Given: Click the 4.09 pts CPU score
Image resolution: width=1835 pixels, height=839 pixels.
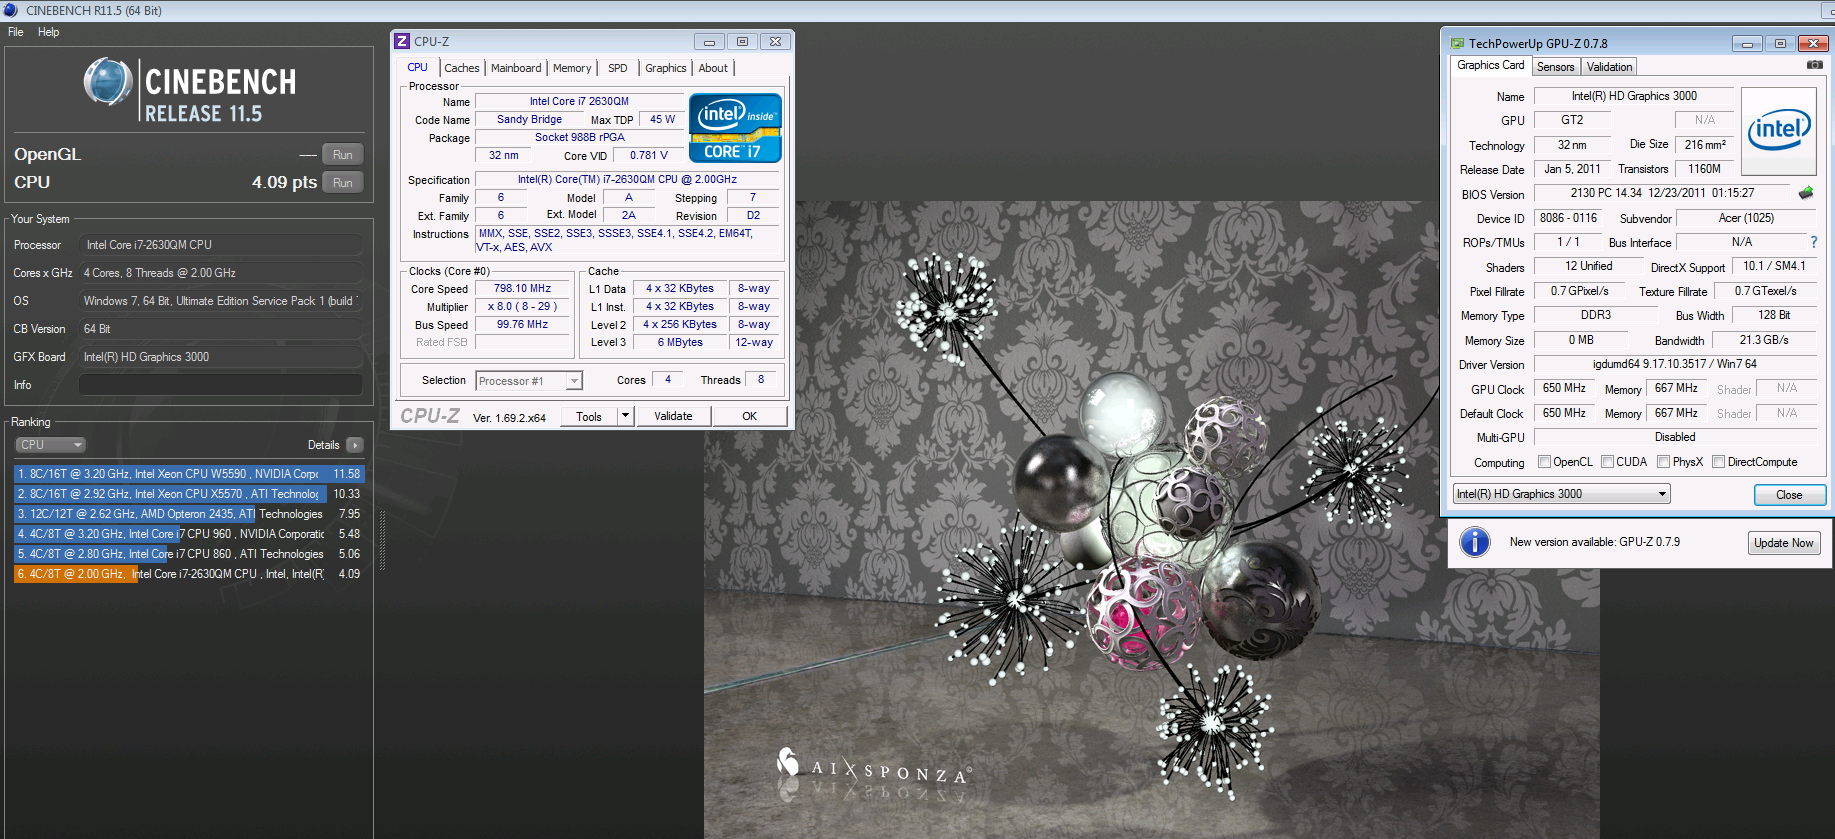Looking at the screenshot, I should tap(284, 182).
